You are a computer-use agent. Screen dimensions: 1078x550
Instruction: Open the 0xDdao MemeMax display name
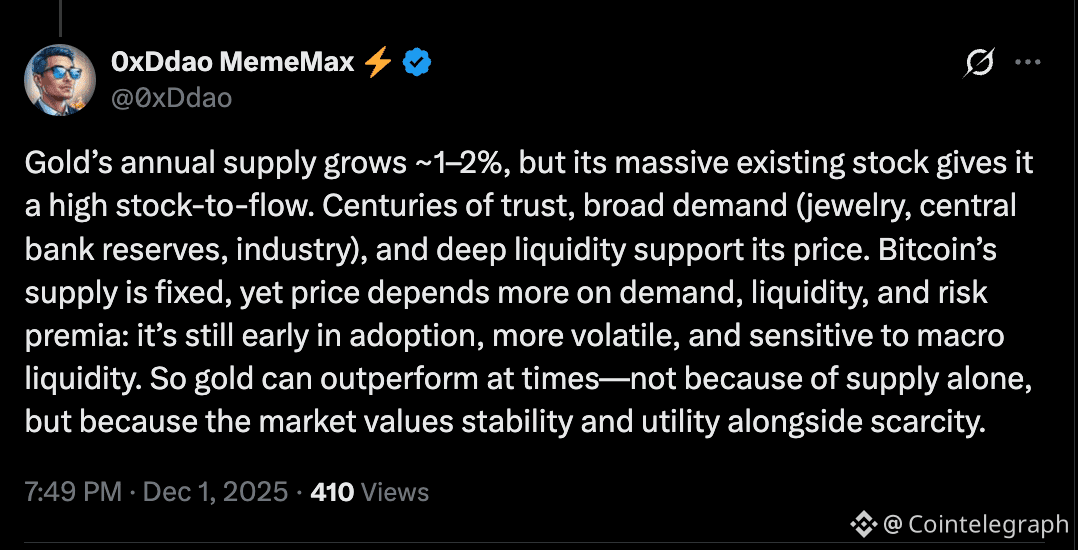(x=233, y=63)
